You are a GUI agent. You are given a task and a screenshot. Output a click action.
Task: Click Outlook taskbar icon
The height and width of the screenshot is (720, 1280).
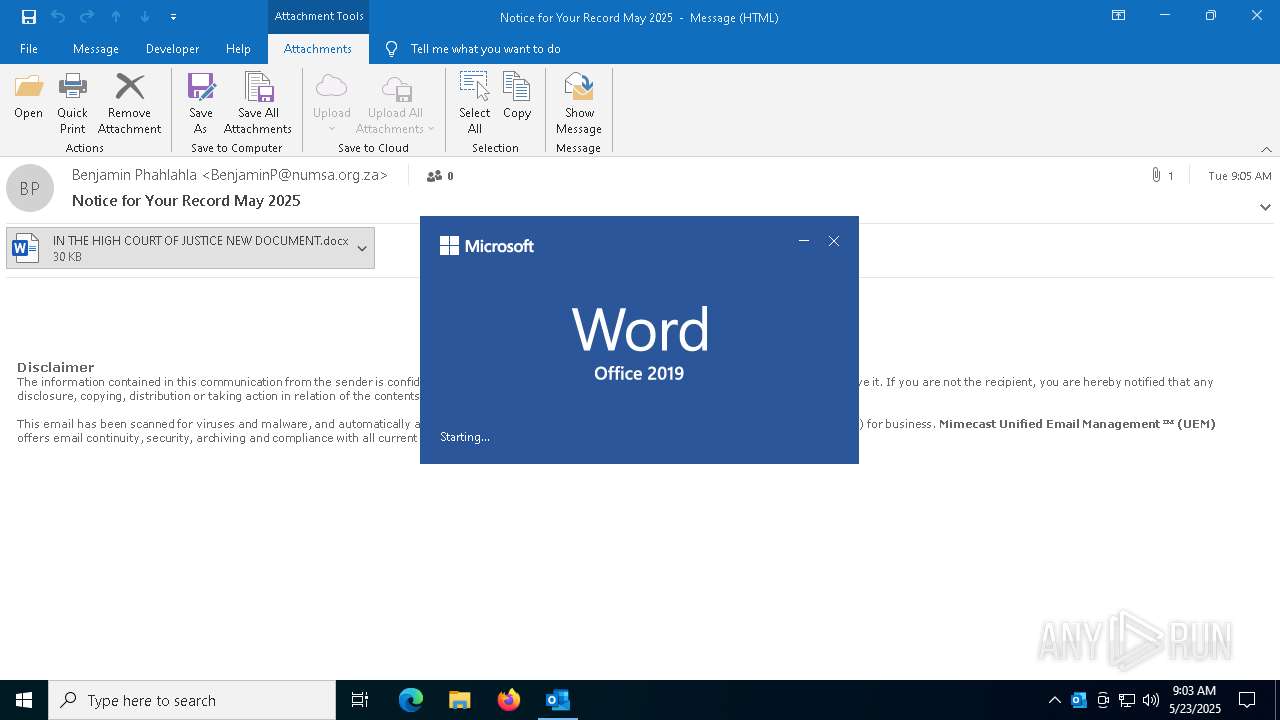point(558,700)
